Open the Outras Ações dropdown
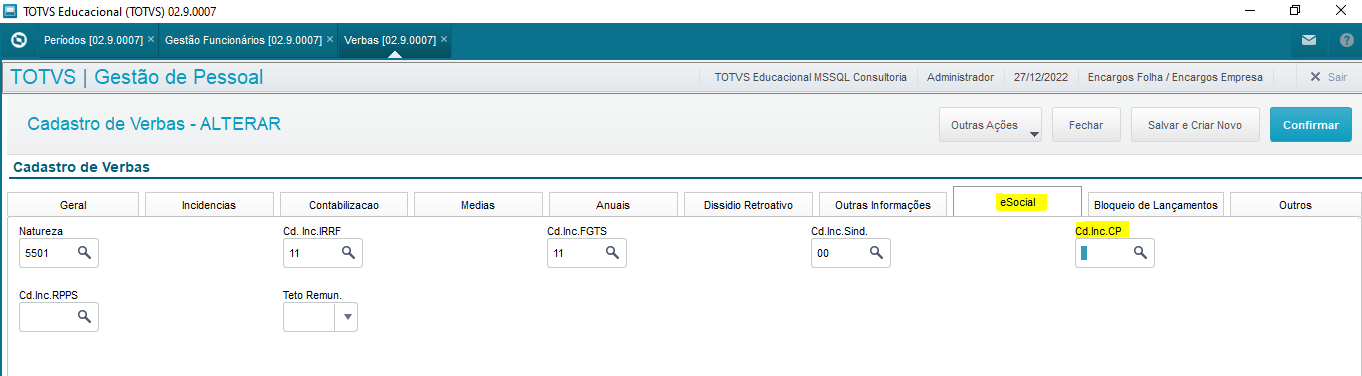Image resolution: width=1362 pixels, height=376 pixels. [x=990, y=126]
